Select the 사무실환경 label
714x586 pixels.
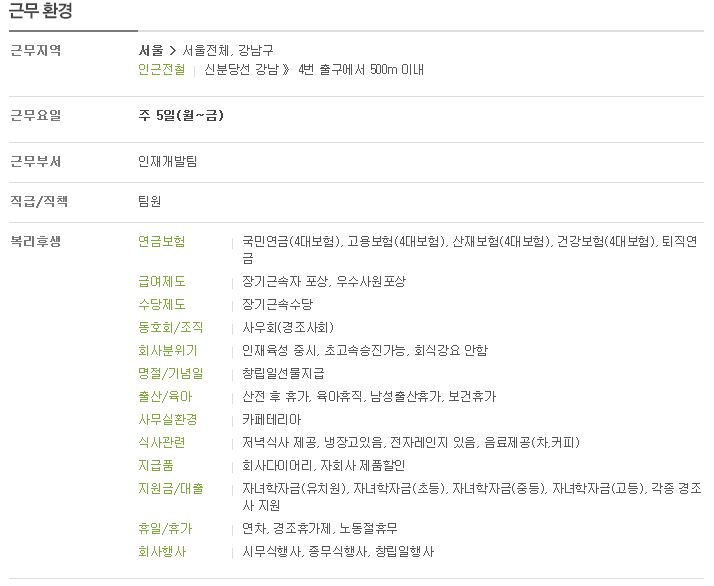coord(168,419)
